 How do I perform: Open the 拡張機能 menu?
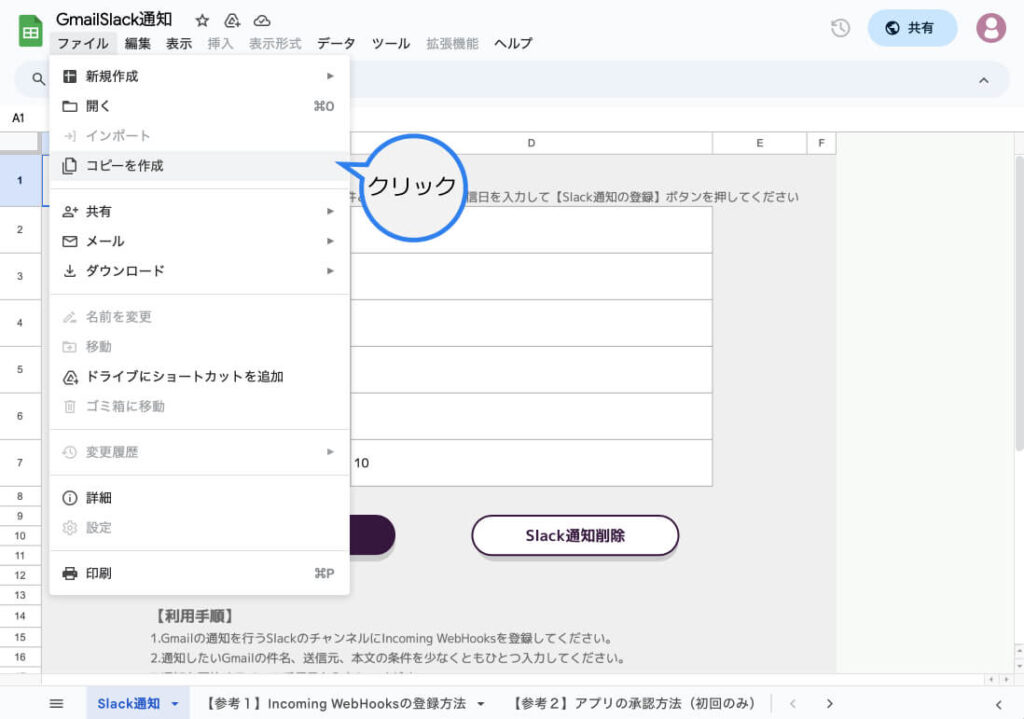(453, 44)
